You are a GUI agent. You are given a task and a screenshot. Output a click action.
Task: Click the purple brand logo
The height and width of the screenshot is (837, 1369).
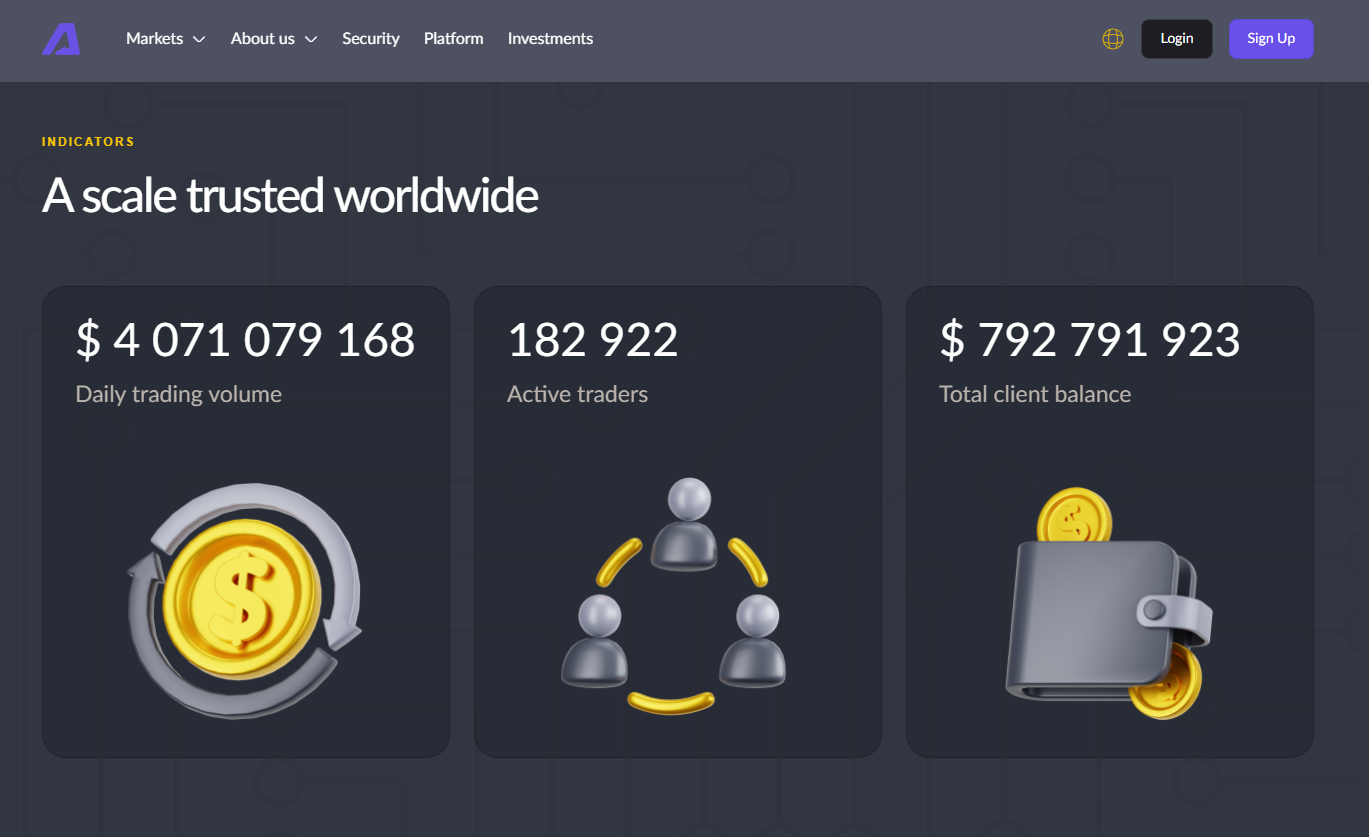click(x=61, y=39)
